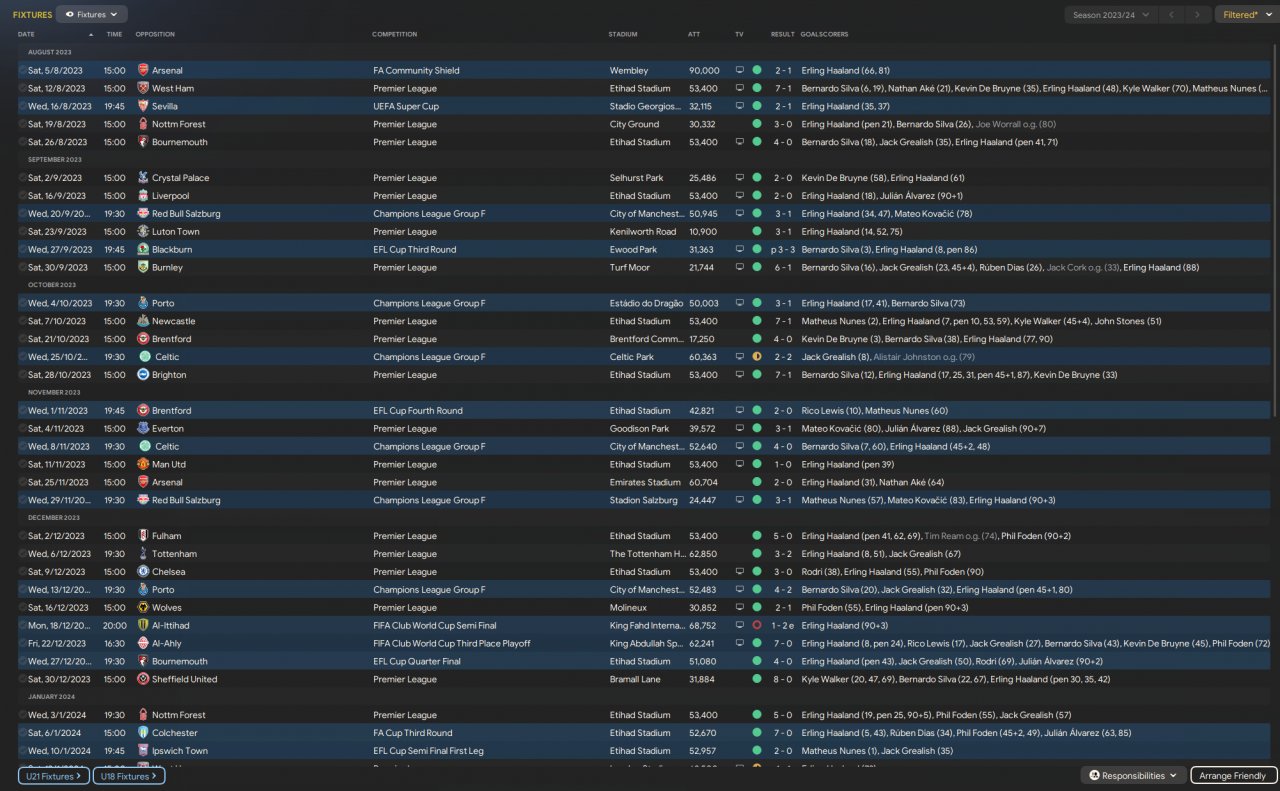Click the Bramall Lane stadium name
This screenshot has height=791, width=1280.
(x=636, y=680)
